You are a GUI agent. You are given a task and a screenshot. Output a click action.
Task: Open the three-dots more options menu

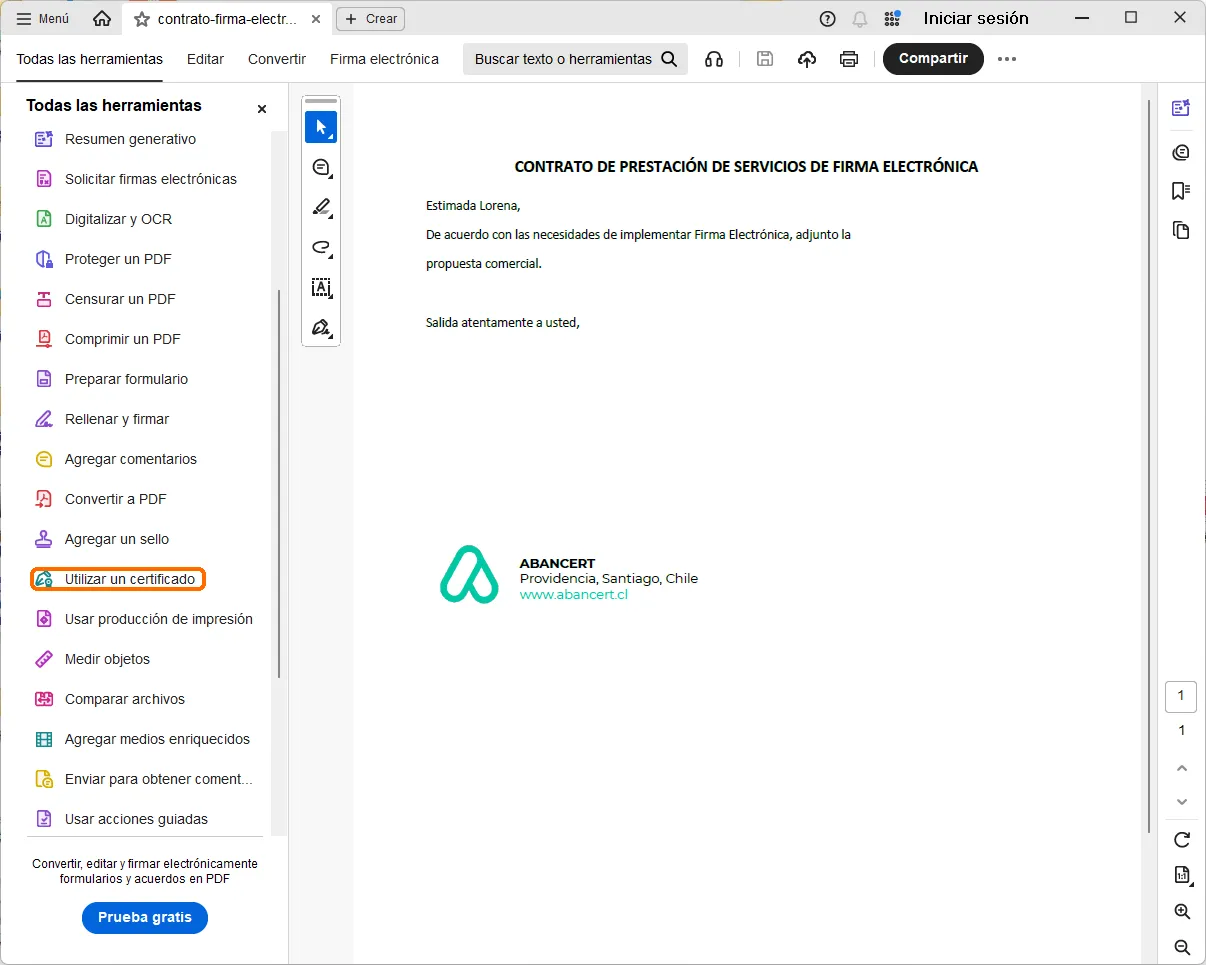[1007, 59]
